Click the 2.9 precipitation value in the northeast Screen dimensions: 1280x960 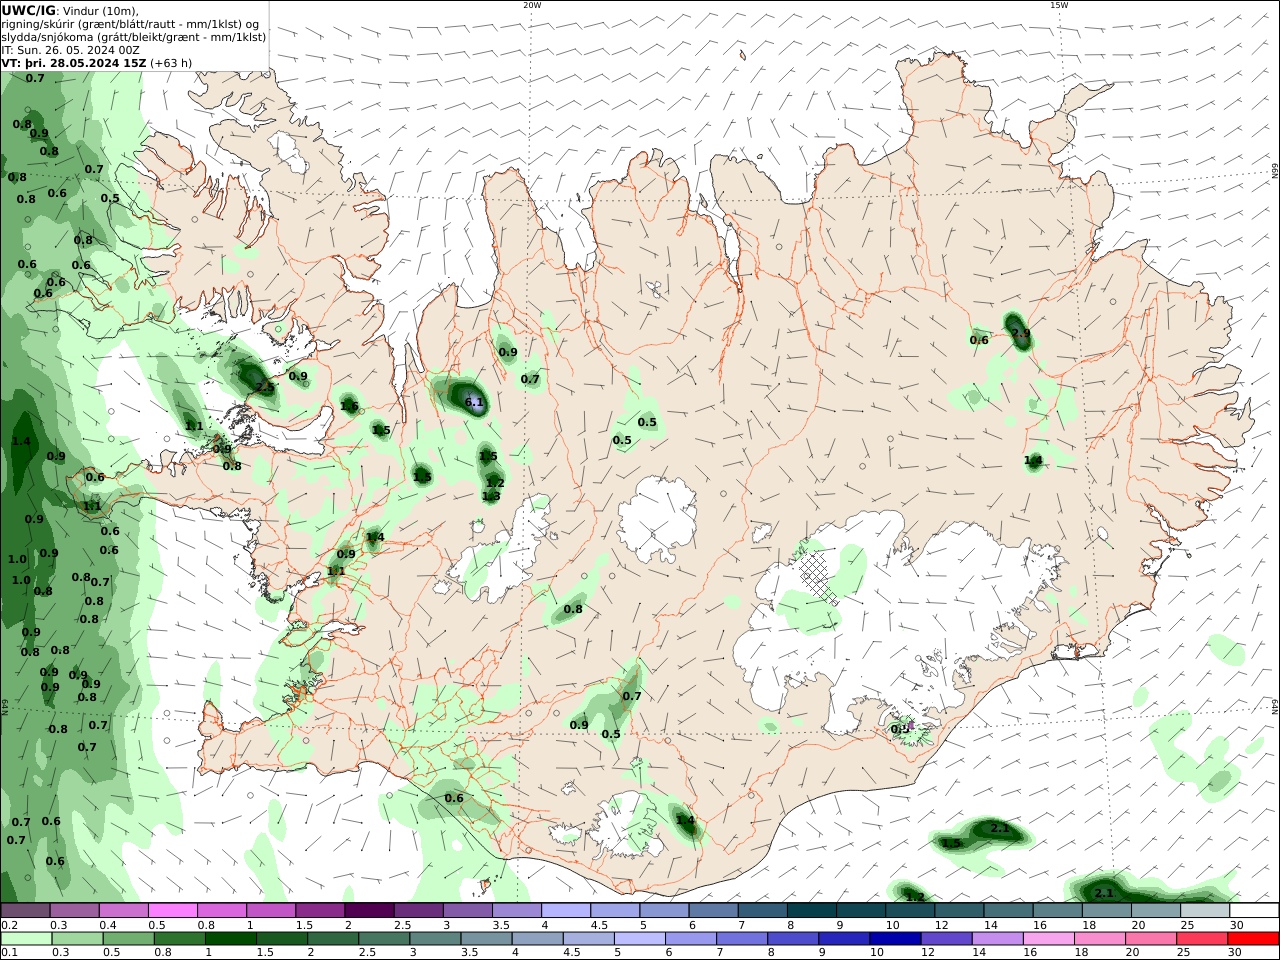point(1020,333)
